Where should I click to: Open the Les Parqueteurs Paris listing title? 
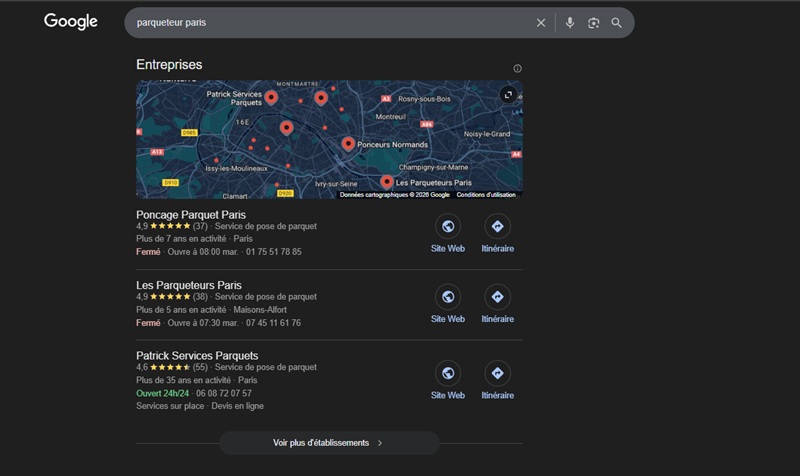tap(189, 285)
